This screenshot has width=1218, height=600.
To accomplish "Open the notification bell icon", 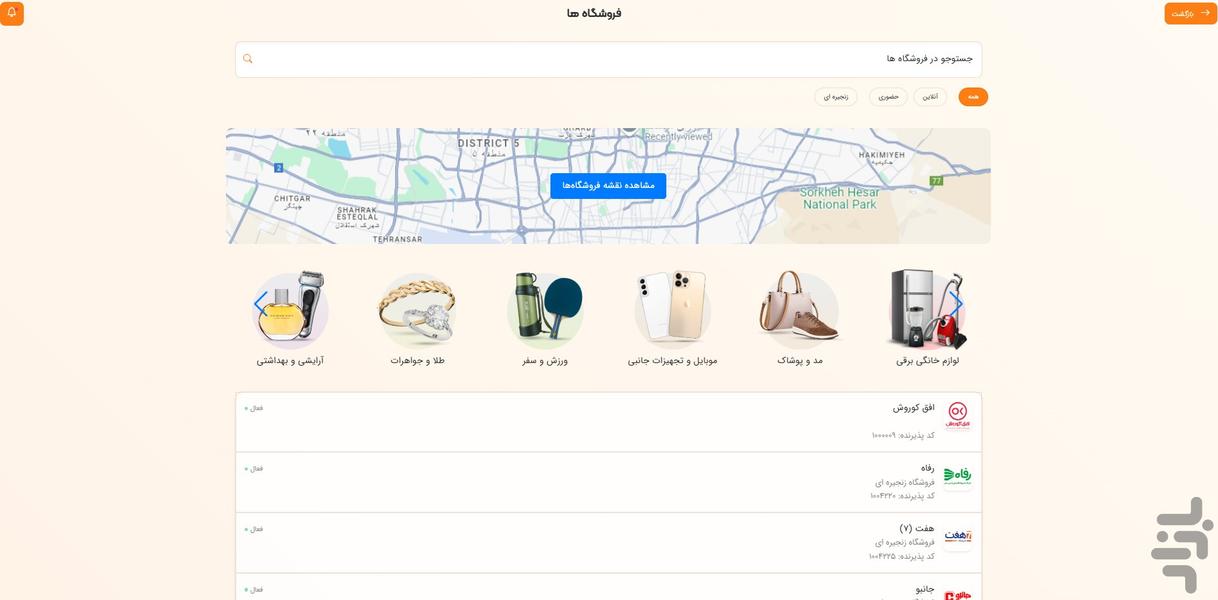I will [12, 13].
